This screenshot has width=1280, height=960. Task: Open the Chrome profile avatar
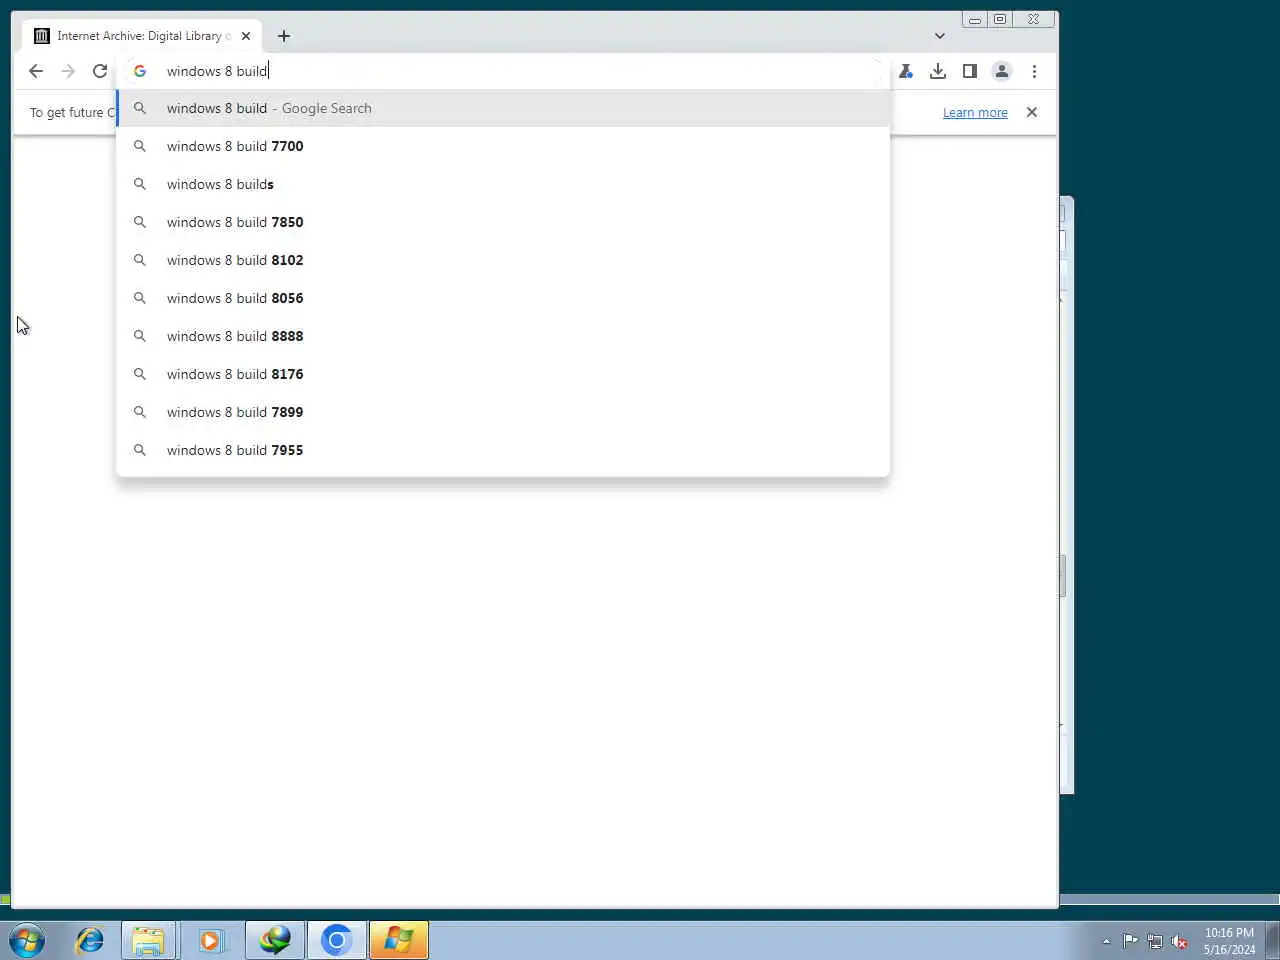(1002, 71)
